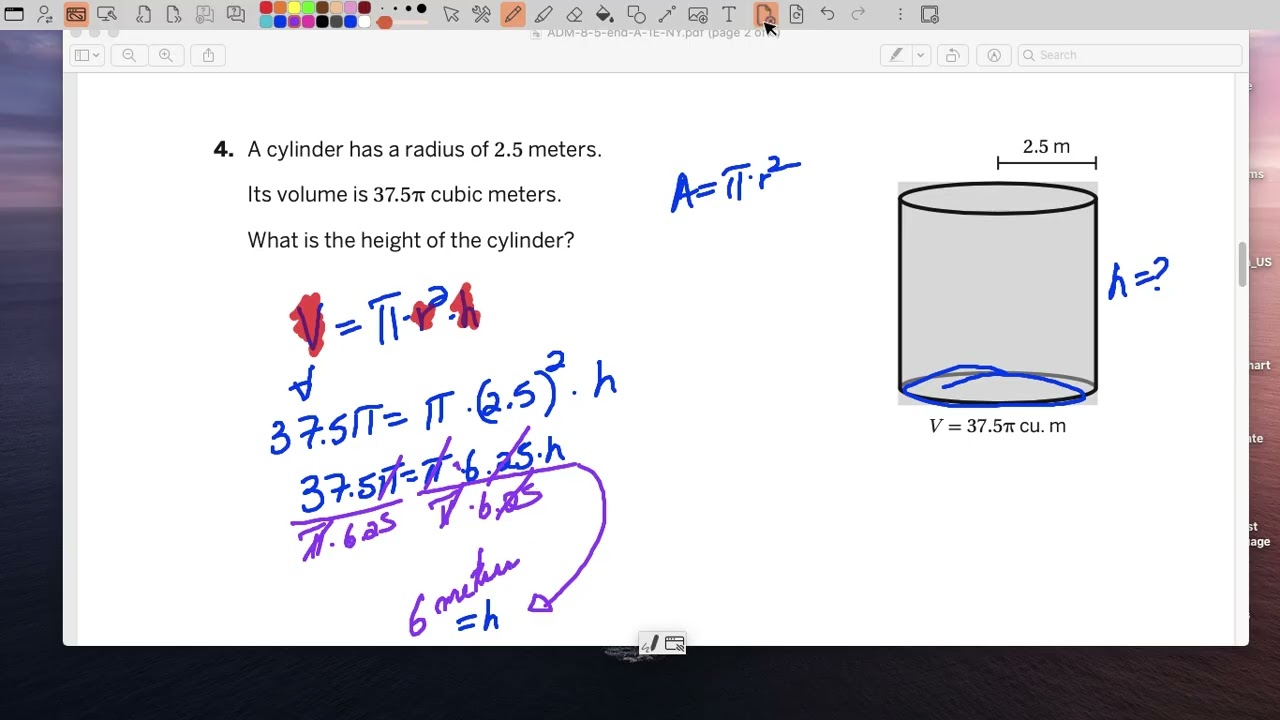Choose the smallest pen dot size
The width and height of the screenshot is (1280, 720).
click(382, 8)
